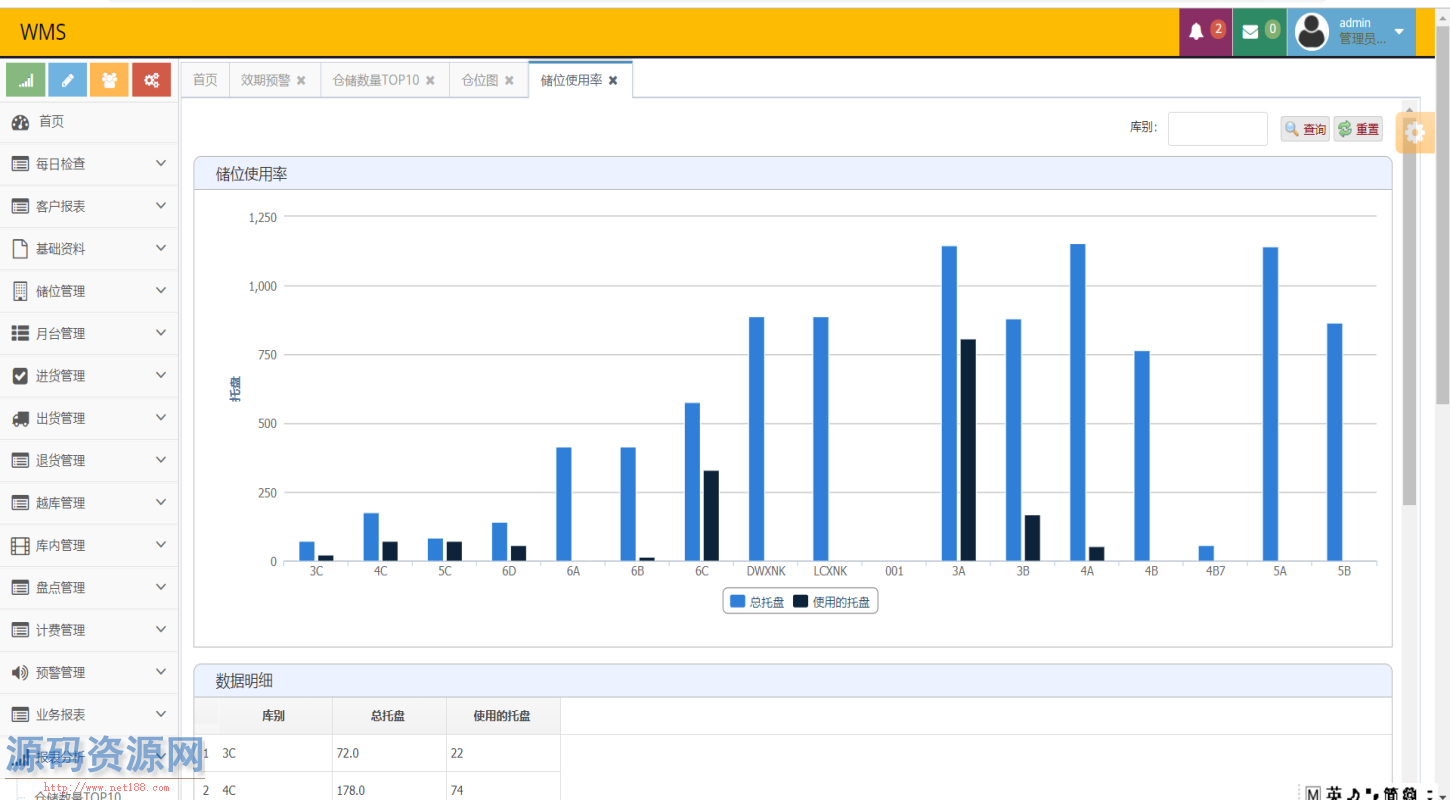Image resolution: width=1450 pixels, height=800 pixels.
Task: Click the 首页 sidebar link
Action: (89, 122)
